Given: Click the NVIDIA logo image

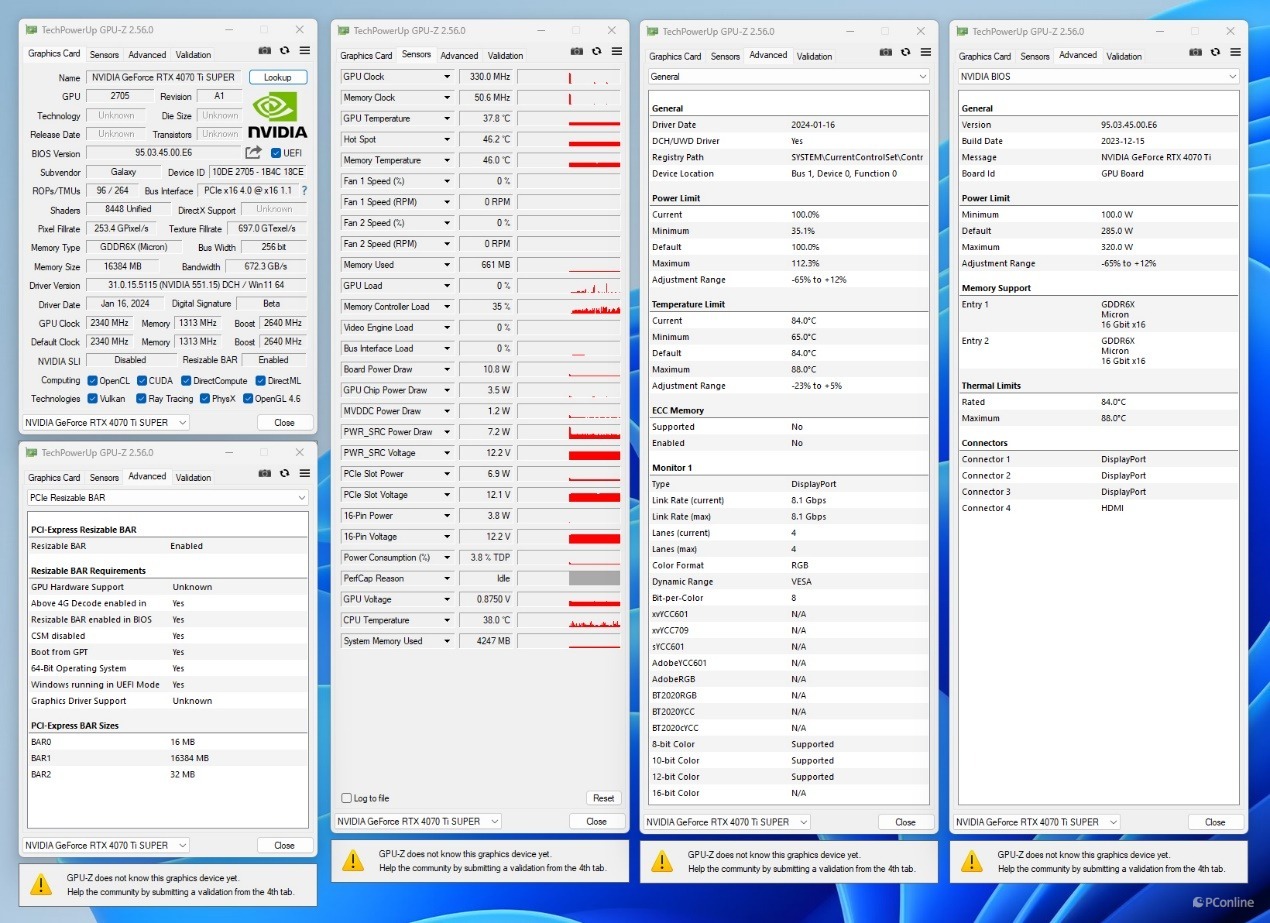Looking at the screenshot, I should coord(277,113).
